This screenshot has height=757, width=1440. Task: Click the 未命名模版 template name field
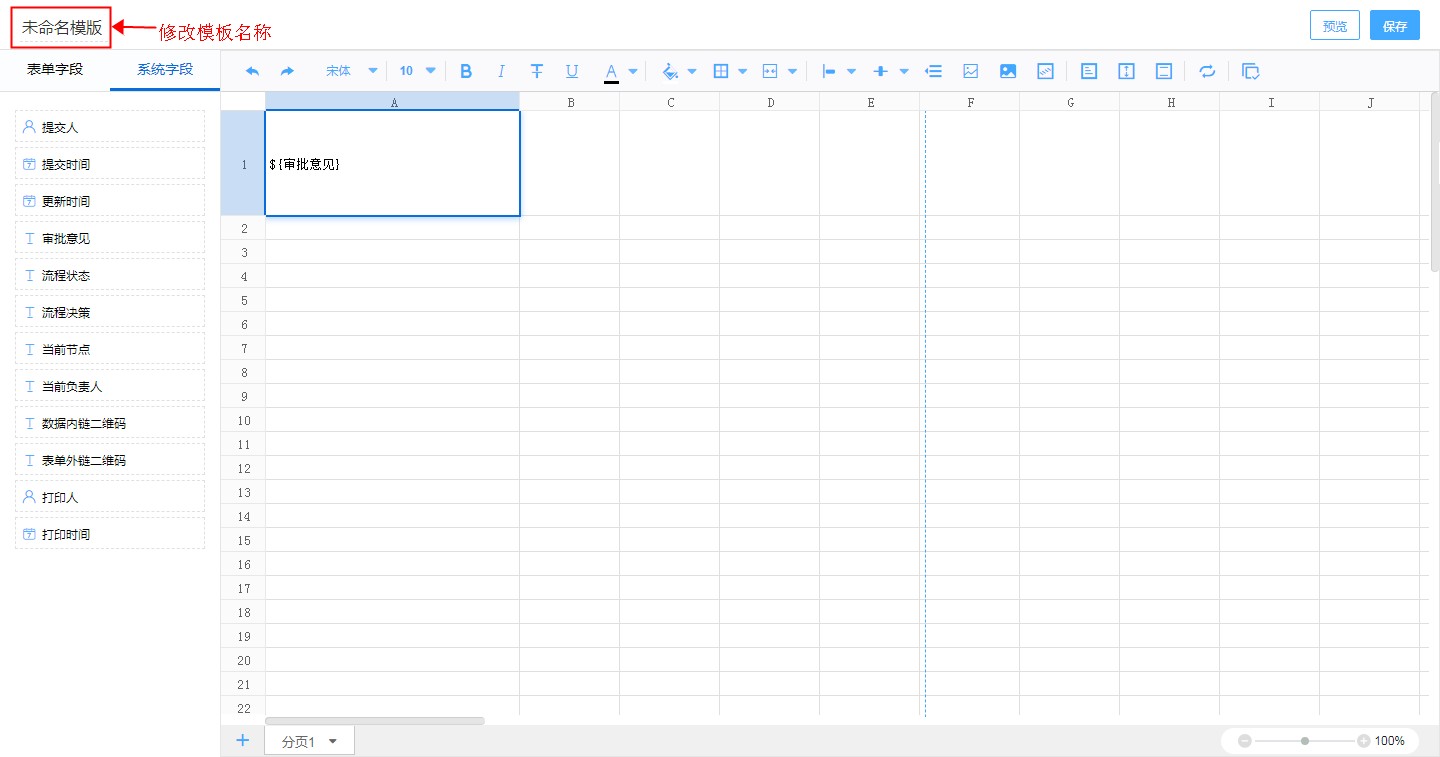[61, 27]
